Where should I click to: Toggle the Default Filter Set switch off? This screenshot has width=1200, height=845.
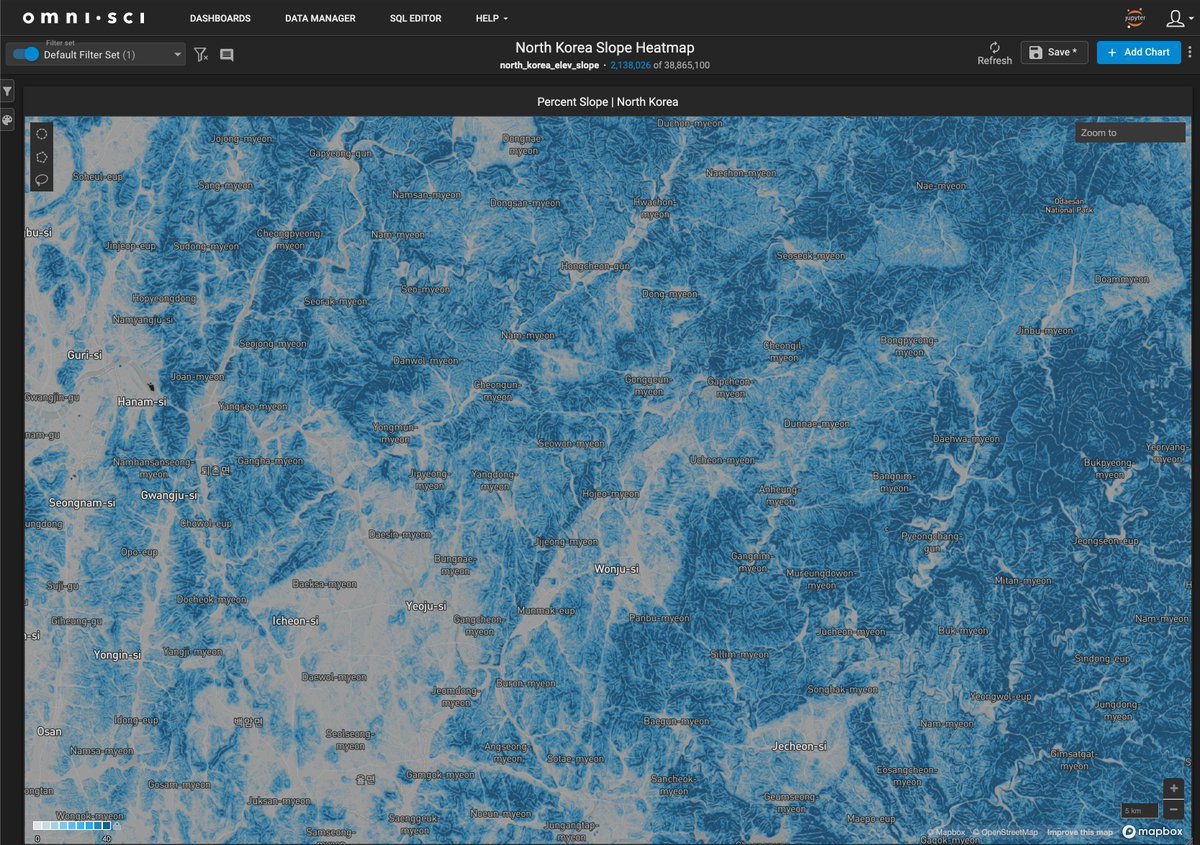[x=26, y=54]
